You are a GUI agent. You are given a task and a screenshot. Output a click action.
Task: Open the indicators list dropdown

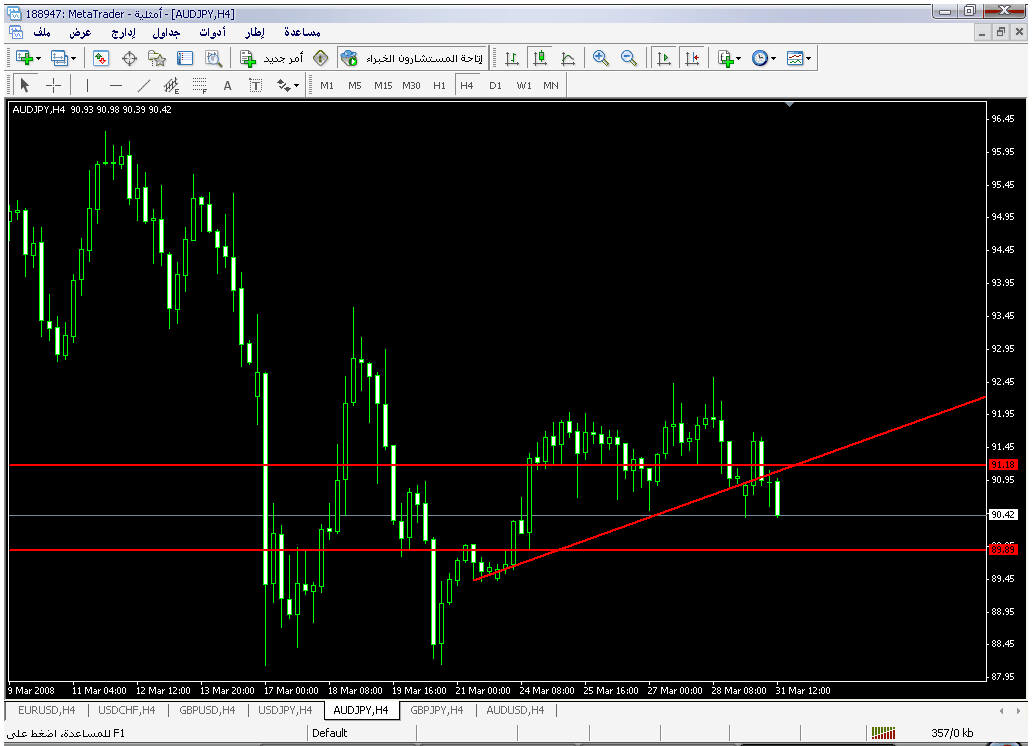pyautogui.click(x=729, y=58)
